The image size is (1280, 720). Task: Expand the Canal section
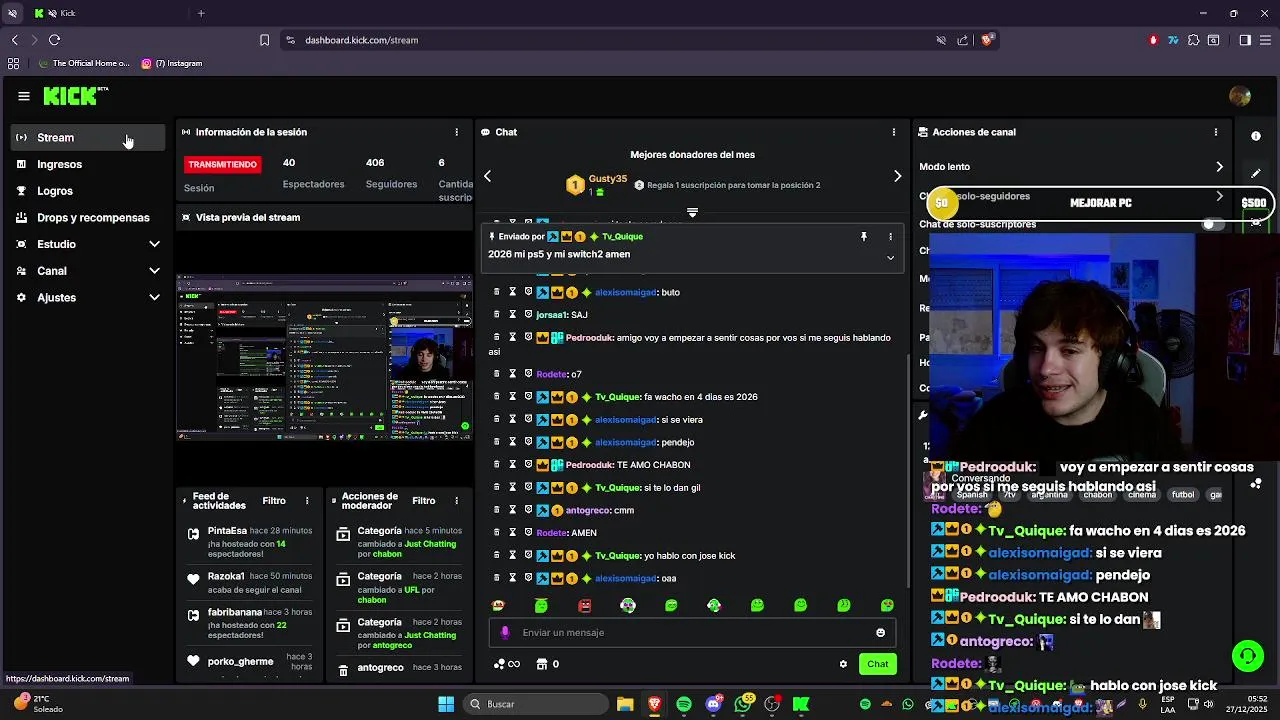87,271
